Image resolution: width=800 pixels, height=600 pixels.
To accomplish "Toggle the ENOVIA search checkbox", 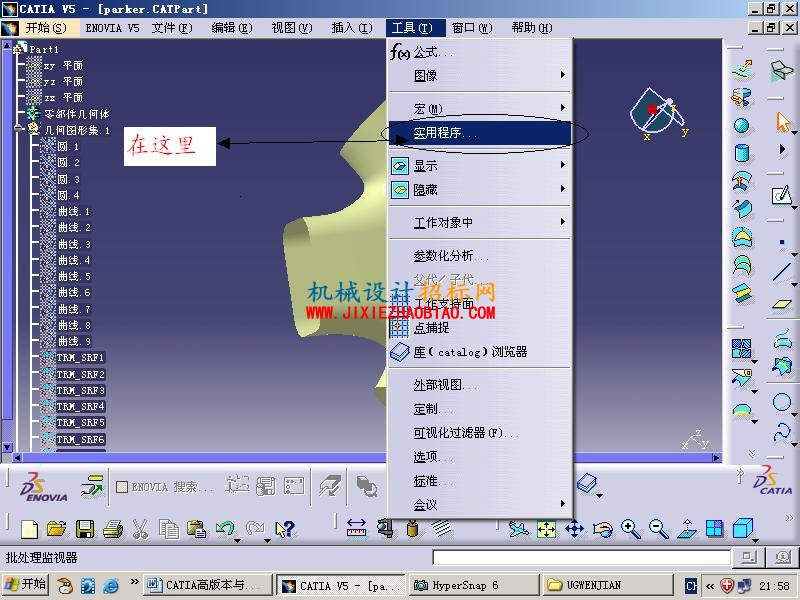I will click(x=121, y=487).
